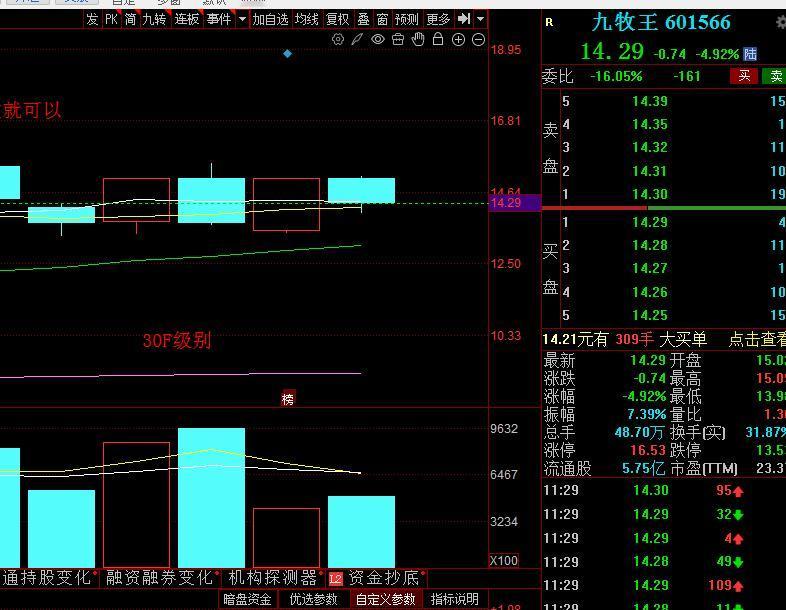Enable the 连板 indicator
786x610 pixels.
pyautogui.click(x=186, y=19)
